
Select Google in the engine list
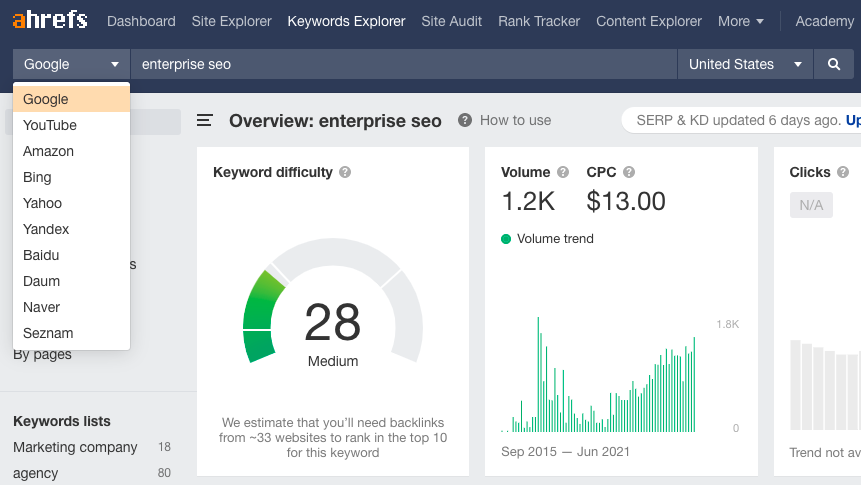71,99
